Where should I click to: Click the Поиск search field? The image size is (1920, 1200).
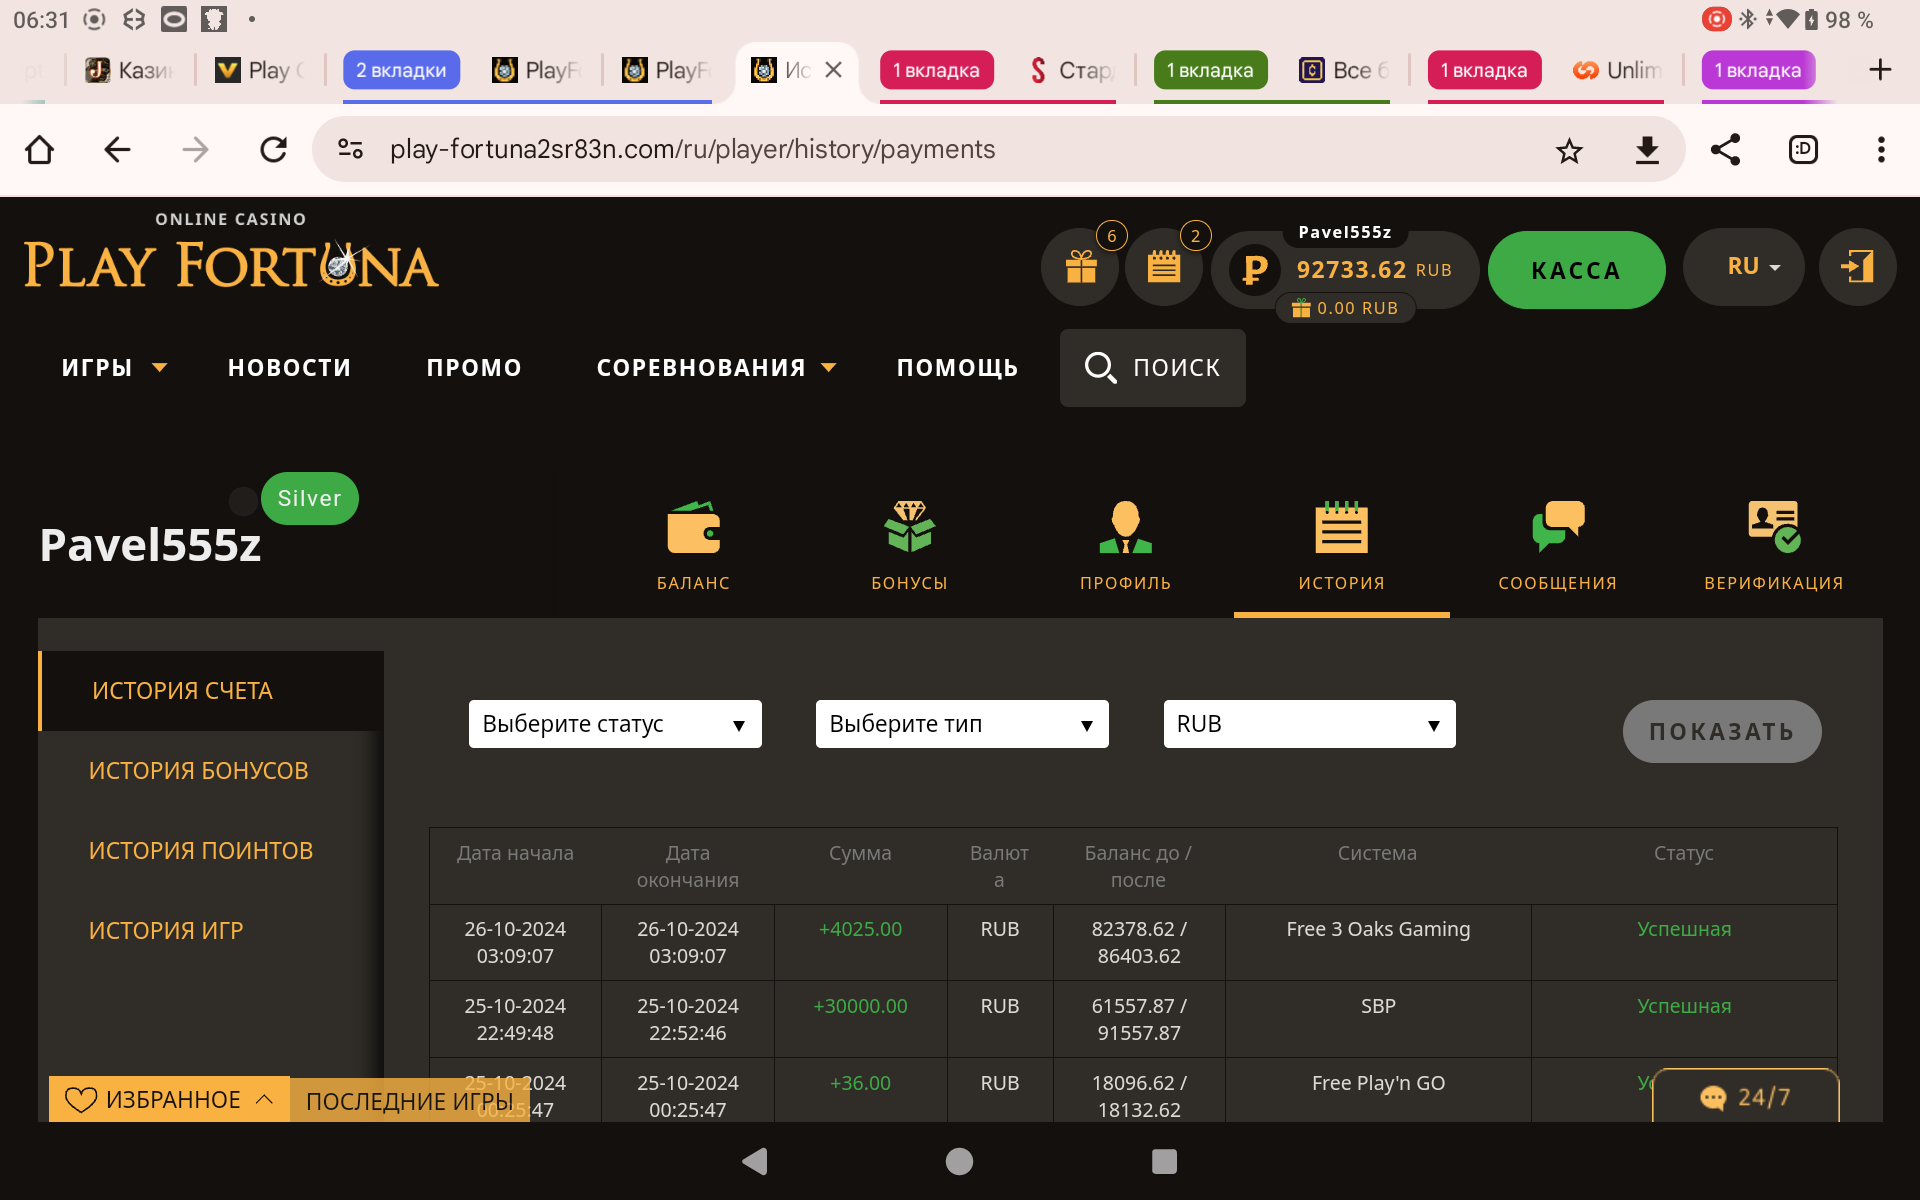(x=1152, y=368)
